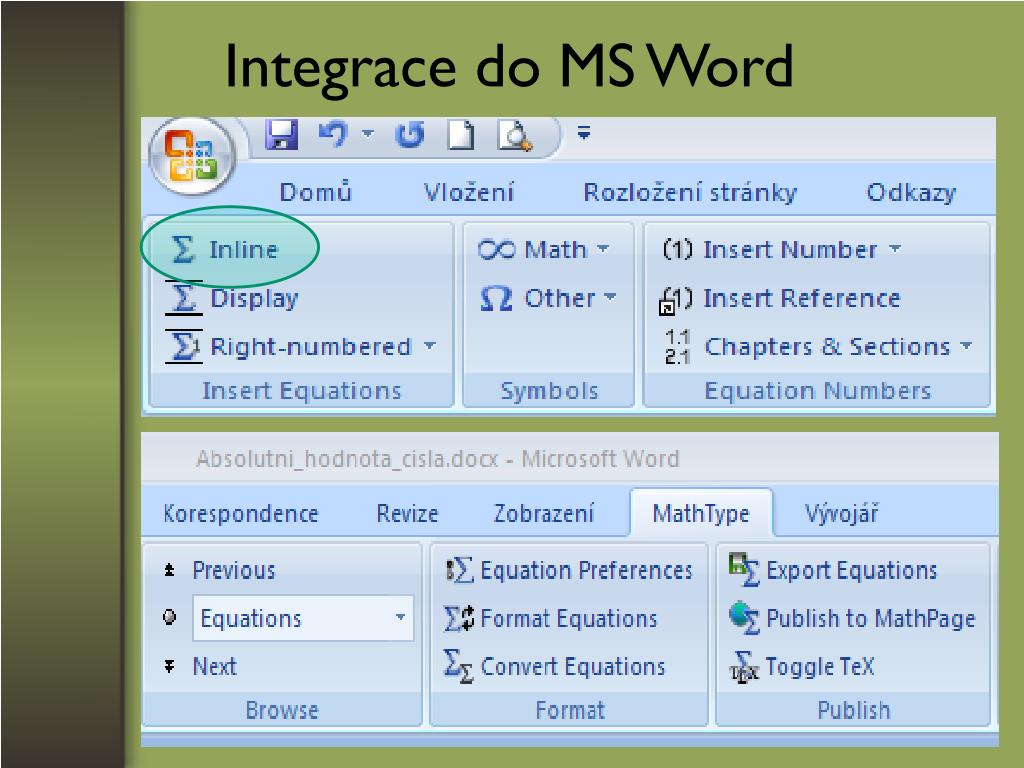Viewport: 1024px width, 768px height.
Task: Click the Format Equations icon
Action: pyautogui.click(x=459, y=618)
